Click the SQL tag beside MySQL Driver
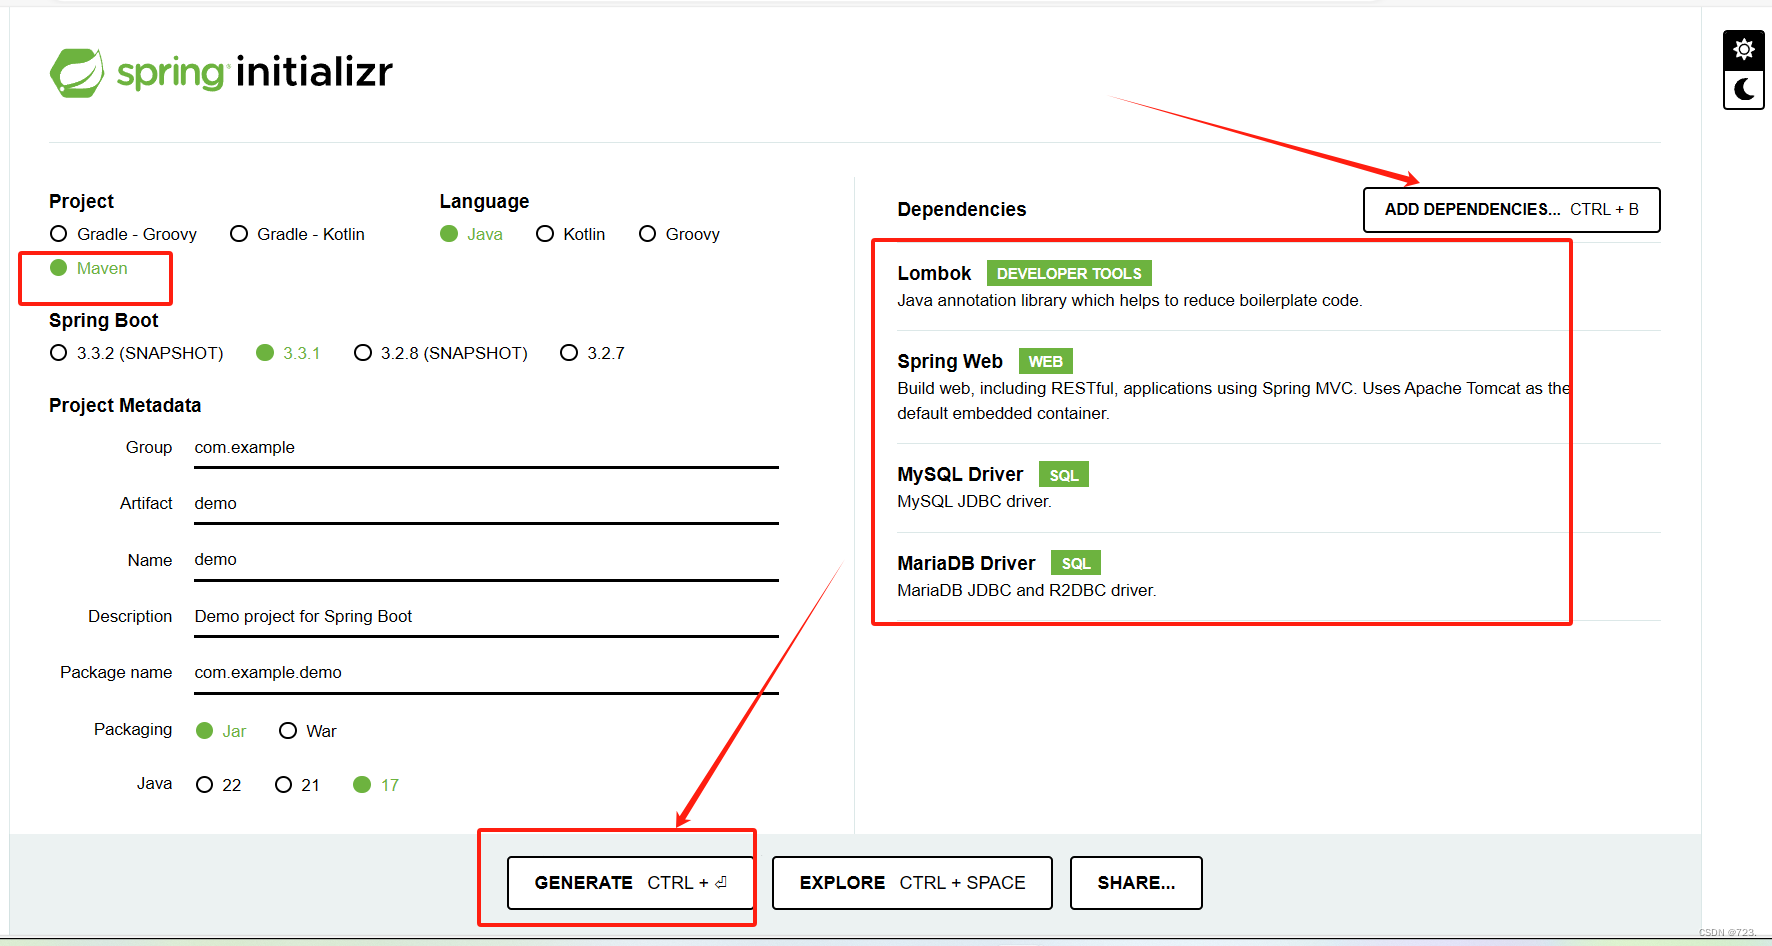This screenshot has width=1772, height=946. (1064, 474)
